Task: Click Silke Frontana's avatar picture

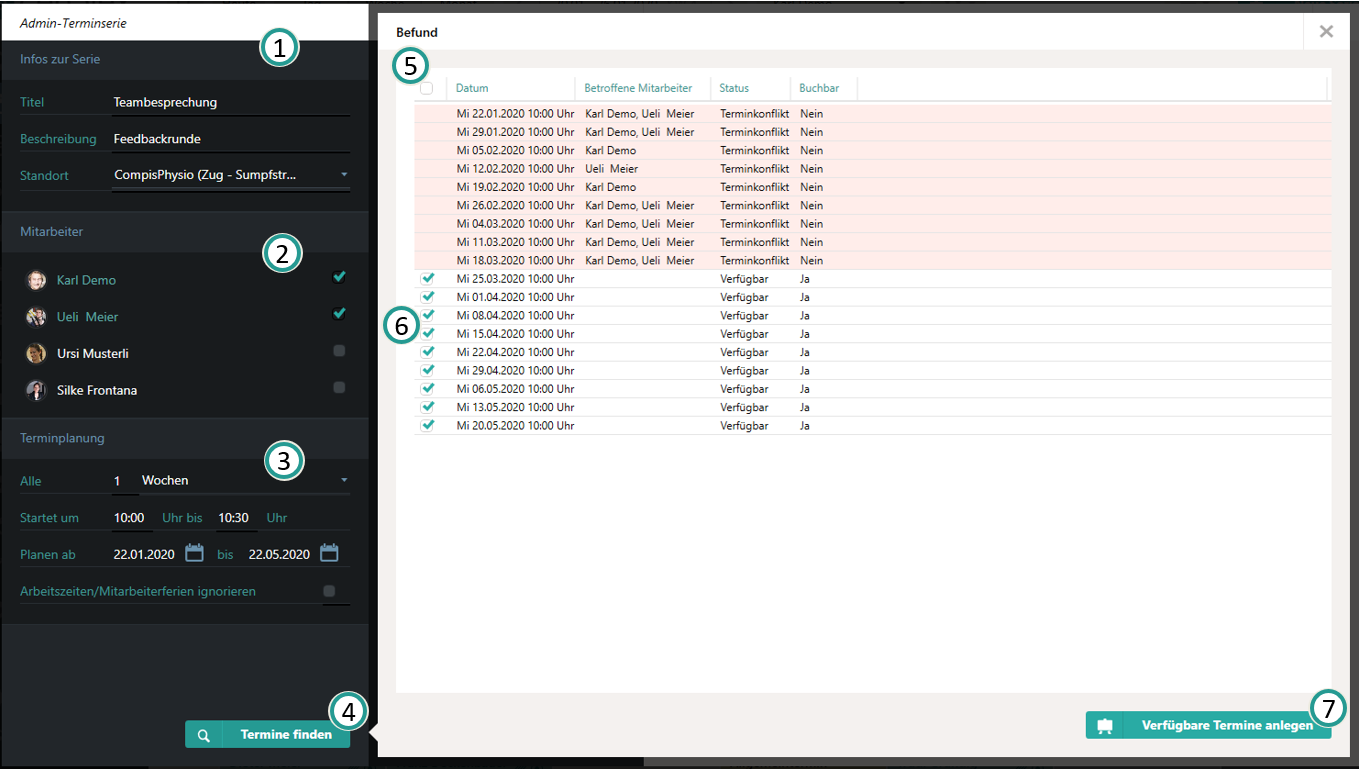Action: [x=36, y=391]
